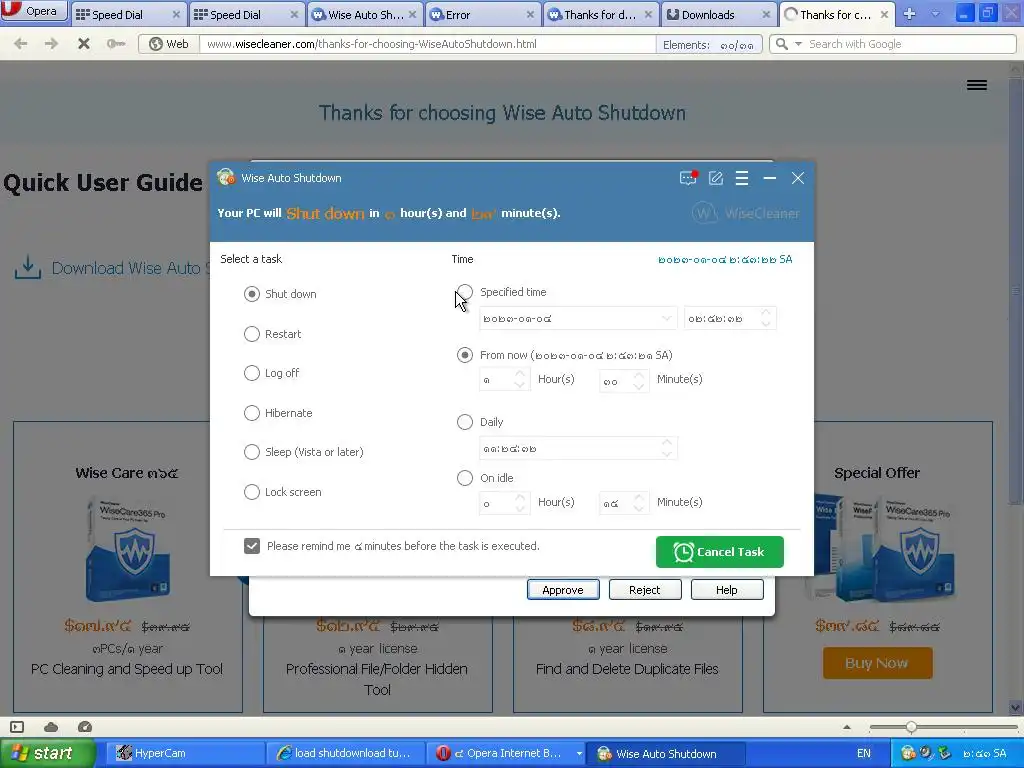The image size is (1024, 768).
Task: Choose the Specified time radio option
Action: 465,292
